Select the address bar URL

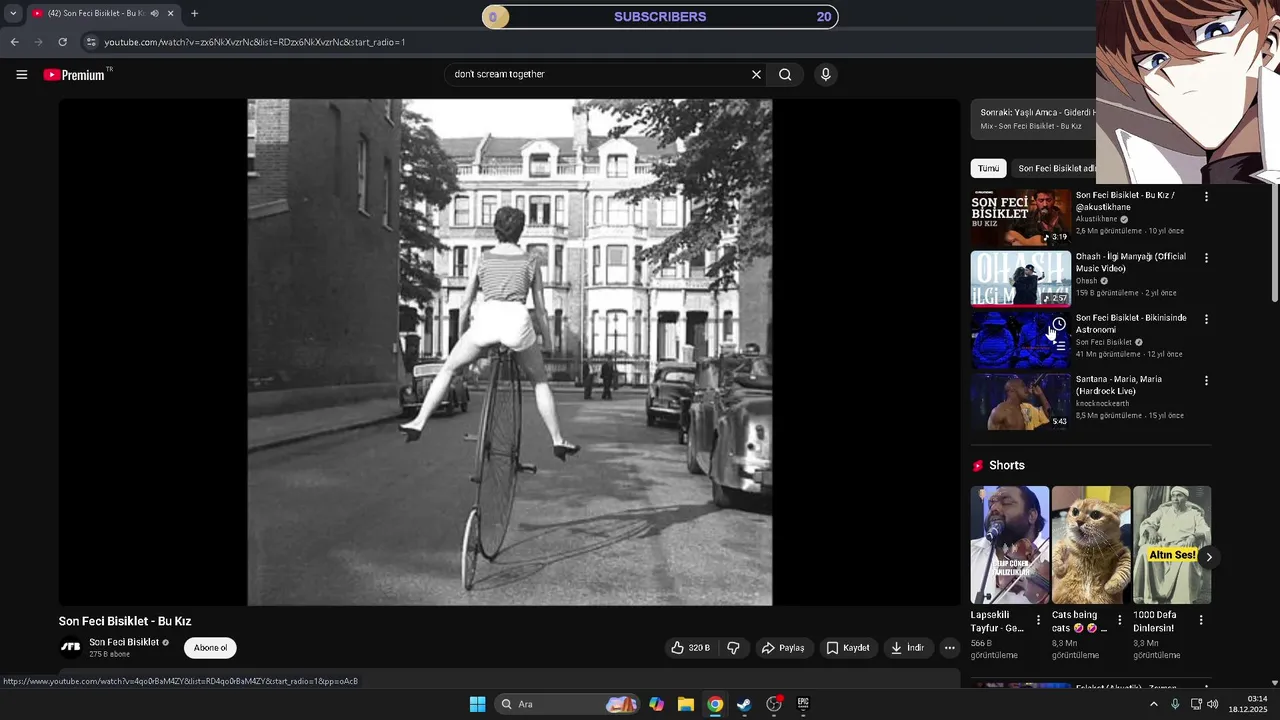(255, 42)
